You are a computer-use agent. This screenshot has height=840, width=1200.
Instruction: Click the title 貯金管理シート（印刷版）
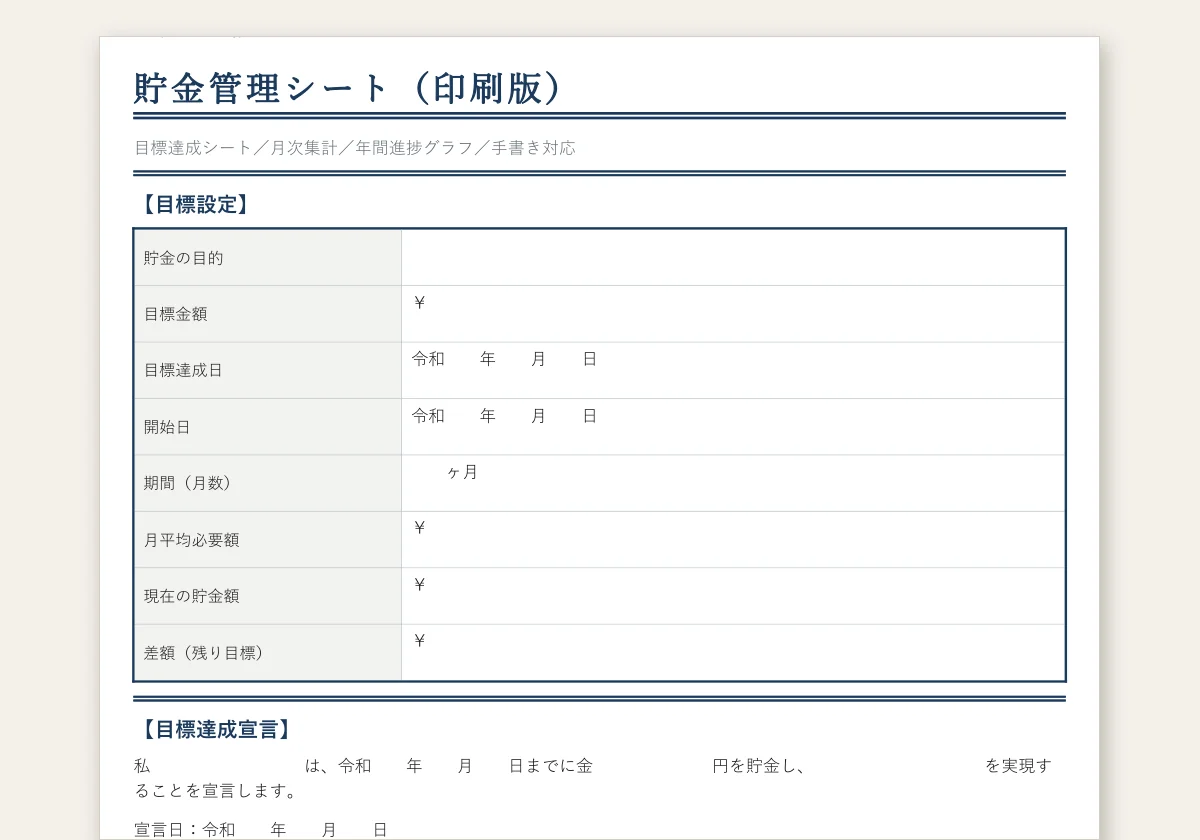tap(351, 88)
